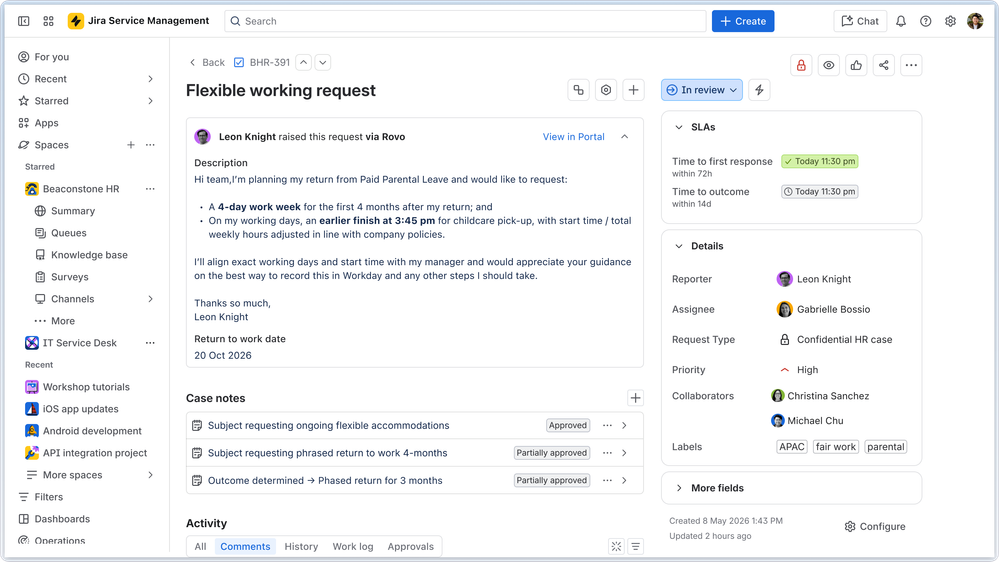Collapse the request description panel
This screenshot has height=562, width=999.
(x=625, y=136)
